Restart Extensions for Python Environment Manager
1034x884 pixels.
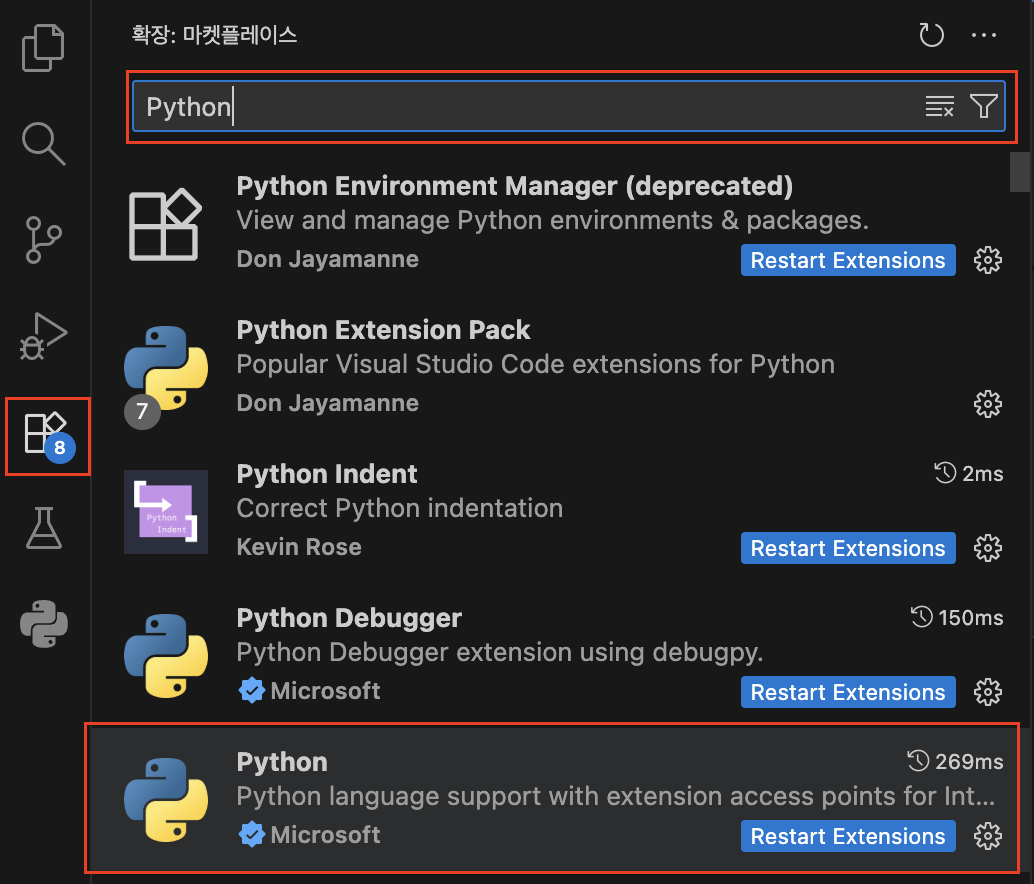click(x=848, y=260)
